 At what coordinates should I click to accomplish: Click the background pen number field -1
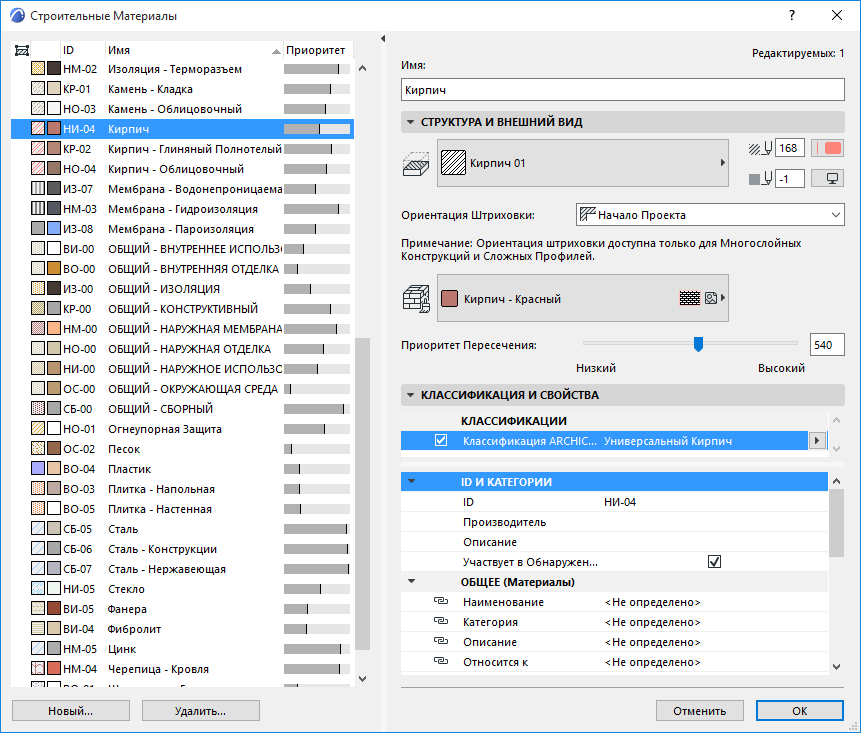point(790,179)
